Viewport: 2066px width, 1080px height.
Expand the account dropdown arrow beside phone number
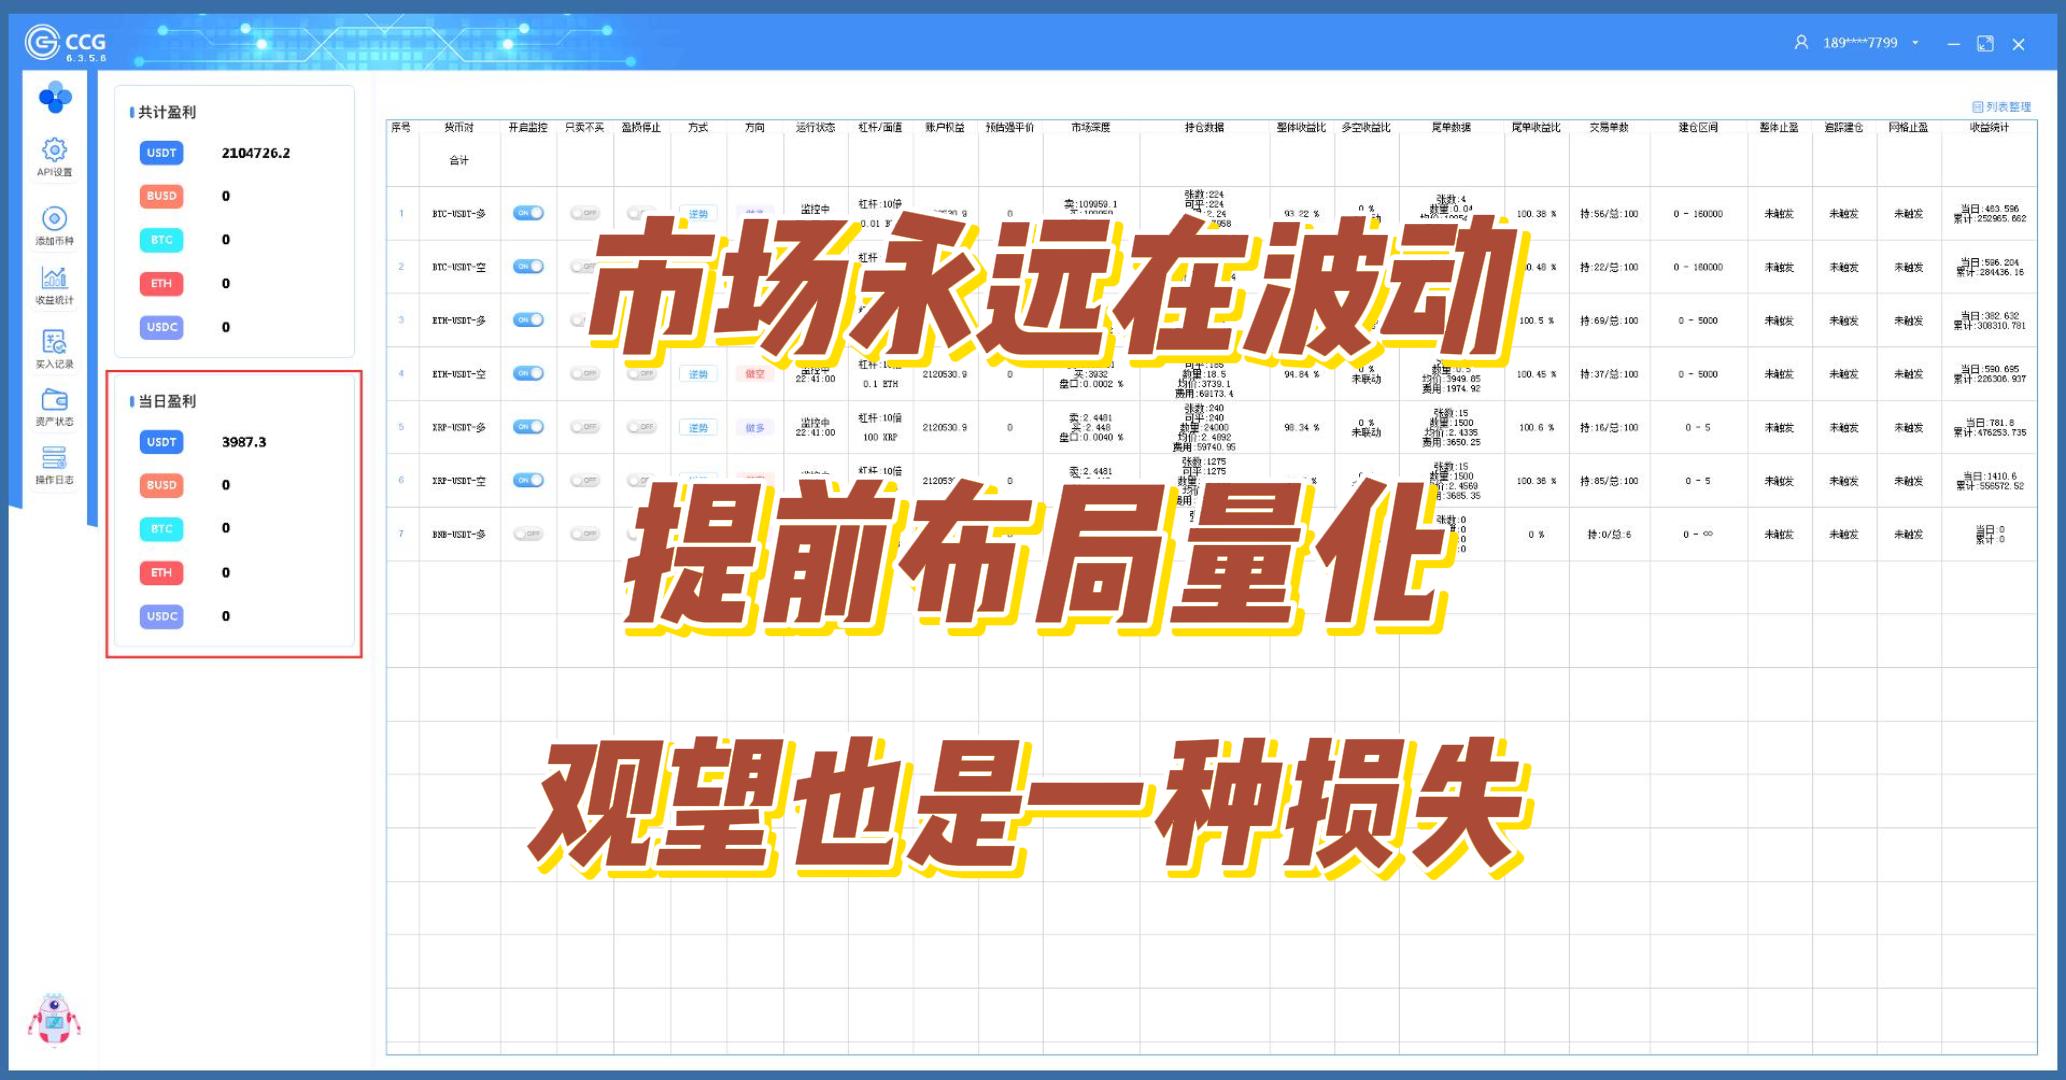point(1915,43)
